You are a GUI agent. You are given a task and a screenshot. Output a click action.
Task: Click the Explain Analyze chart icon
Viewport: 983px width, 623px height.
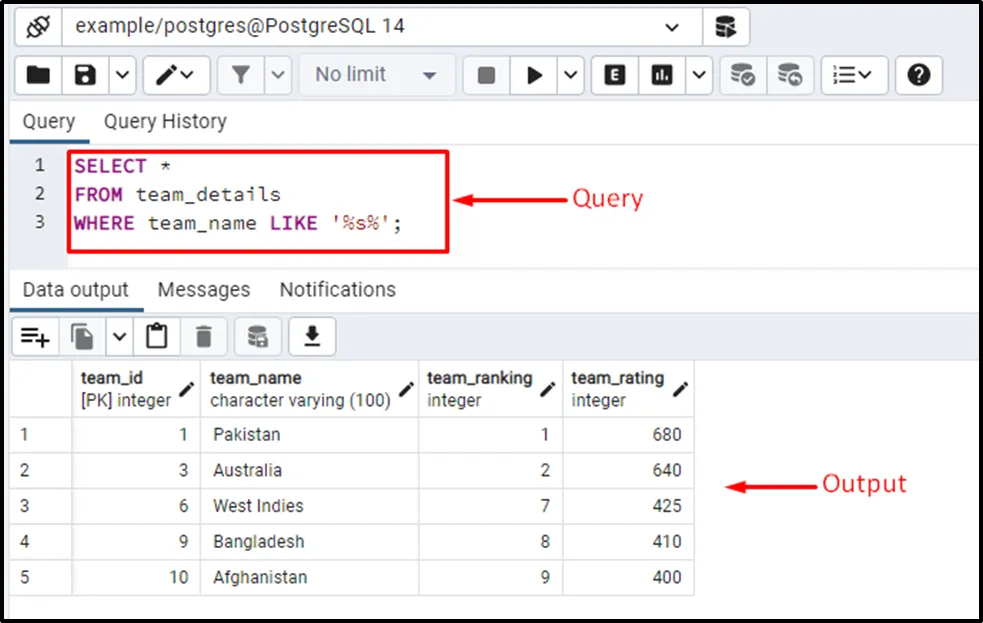tap(662, 75)
